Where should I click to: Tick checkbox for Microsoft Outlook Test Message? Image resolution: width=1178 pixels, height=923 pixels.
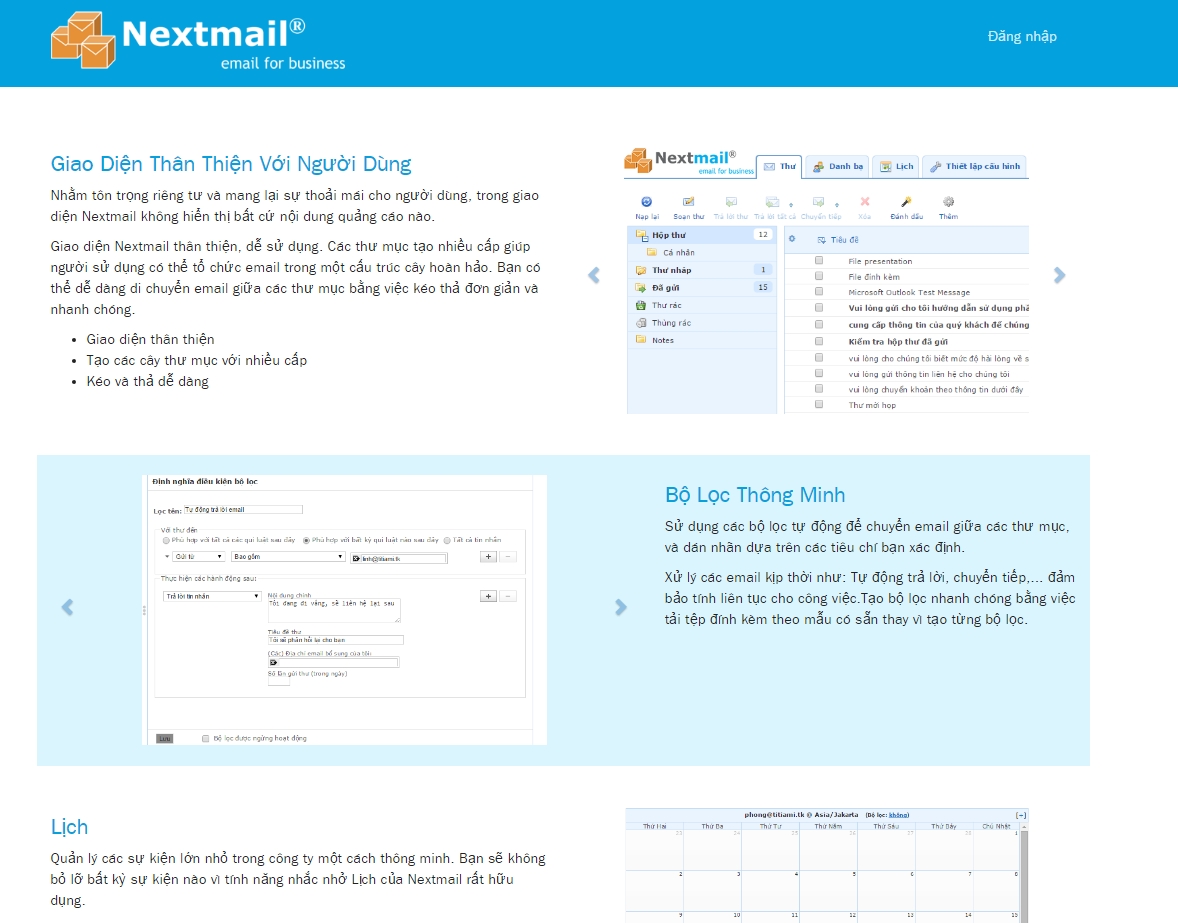(x=819, y=291)
